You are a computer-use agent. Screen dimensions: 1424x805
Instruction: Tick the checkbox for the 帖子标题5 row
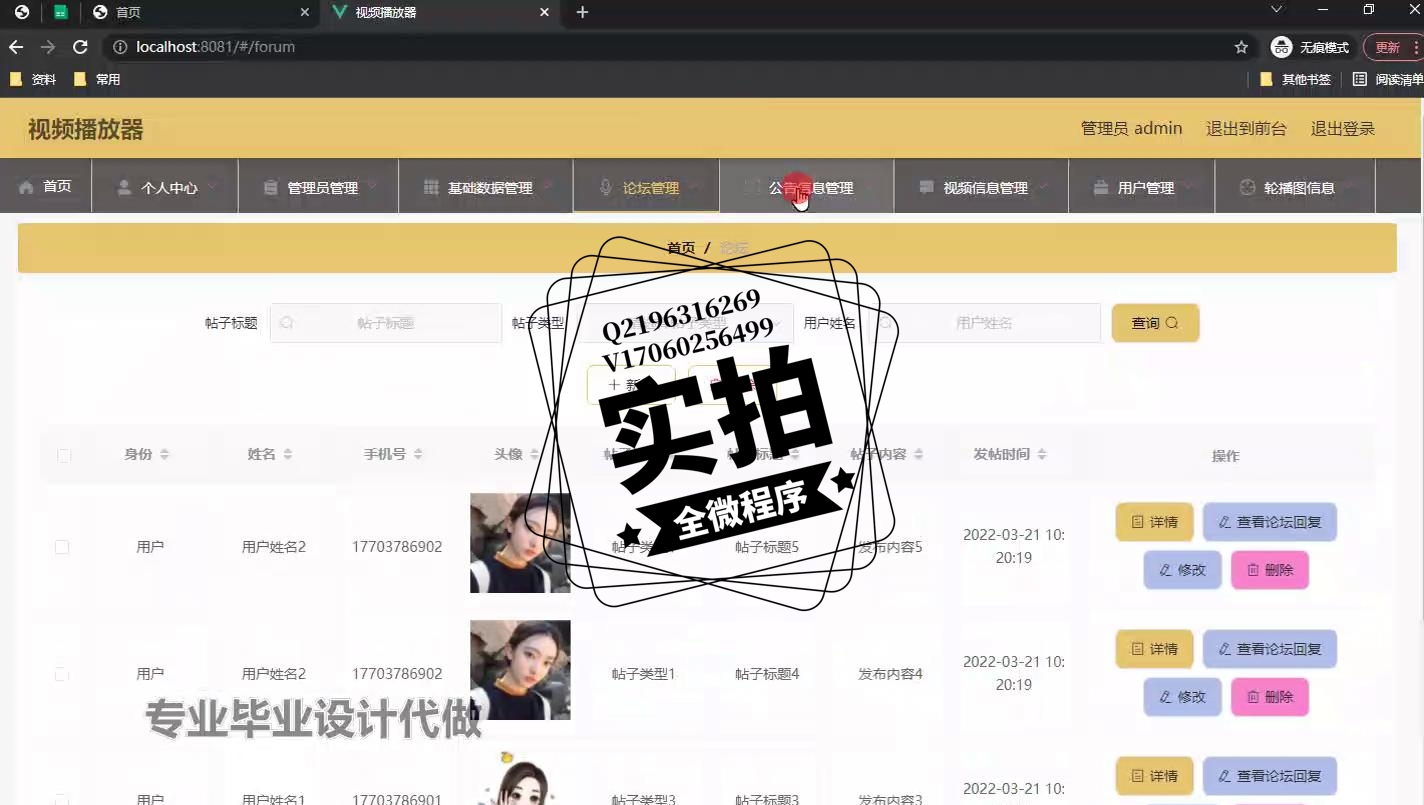[x=62, y=547]
